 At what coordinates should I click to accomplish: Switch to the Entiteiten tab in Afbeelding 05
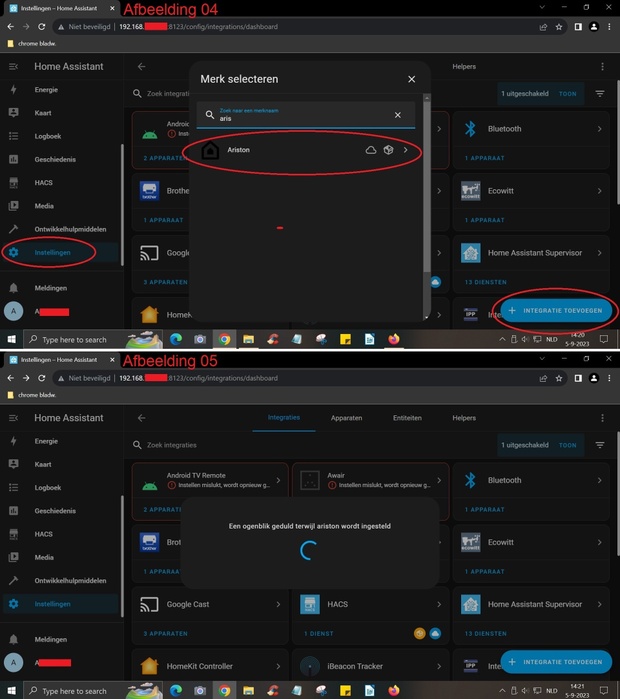tap(407, 418)
